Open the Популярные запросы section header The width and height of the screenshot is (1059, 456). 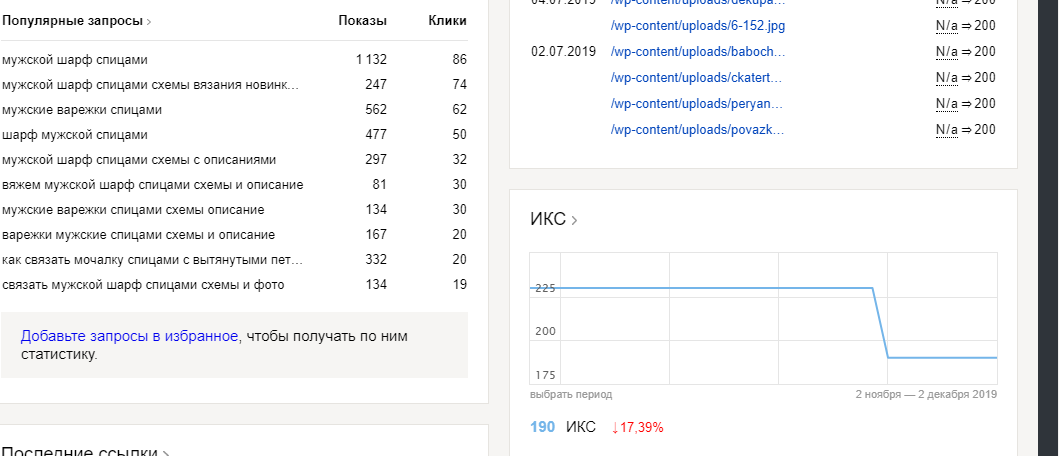pos(77,21)
